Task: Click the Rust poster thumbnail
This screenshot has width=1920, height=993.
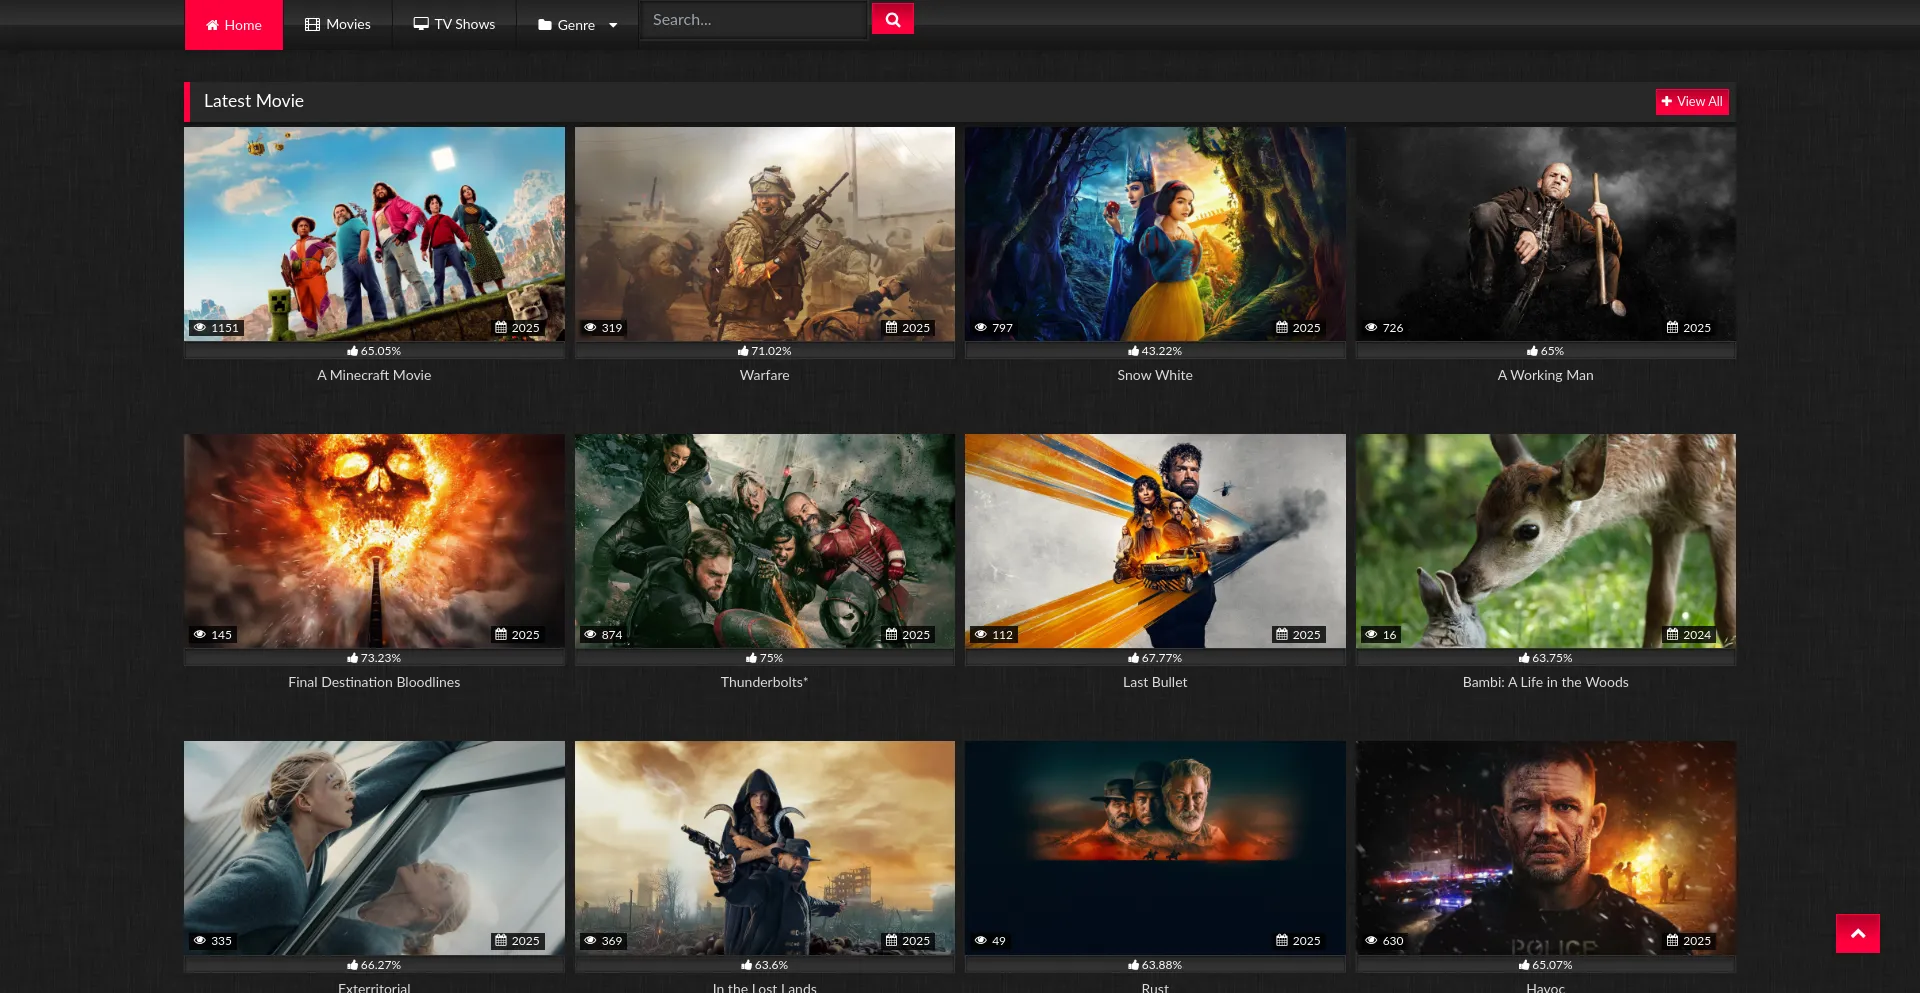Action: click(1155, 848)
